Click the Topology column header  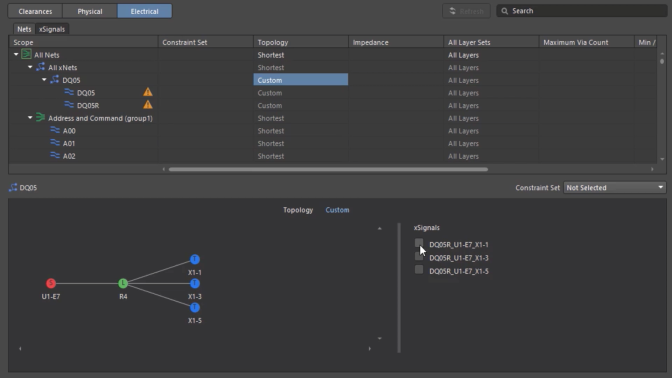click(x=300, y=42)
